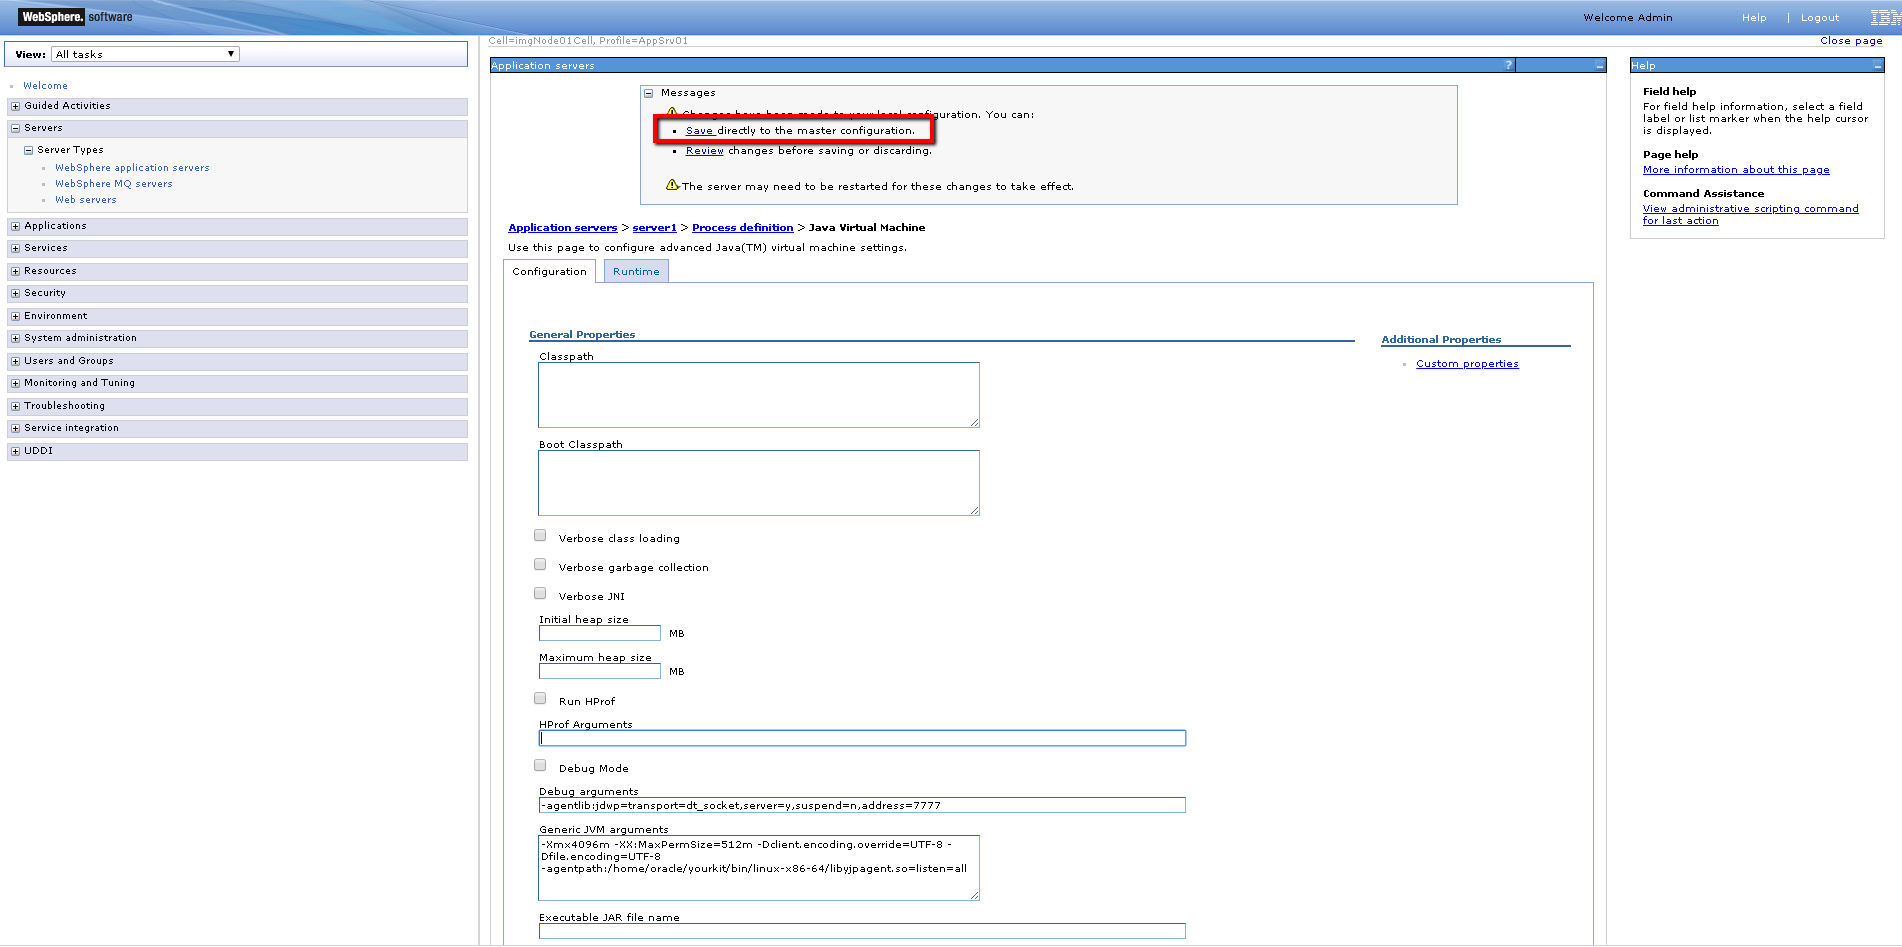Select the Configuration tab
The height and width of the screenshot is (947, 1902).
point(549,272)
